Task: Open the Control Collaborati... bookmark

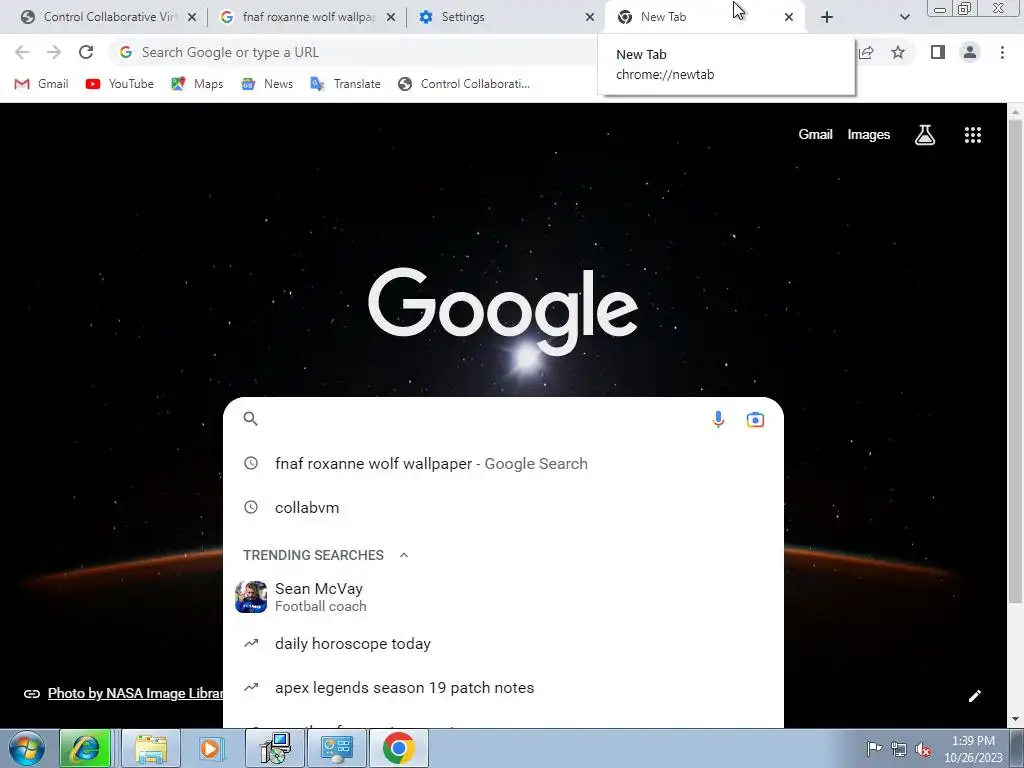Action: (464, 84)
